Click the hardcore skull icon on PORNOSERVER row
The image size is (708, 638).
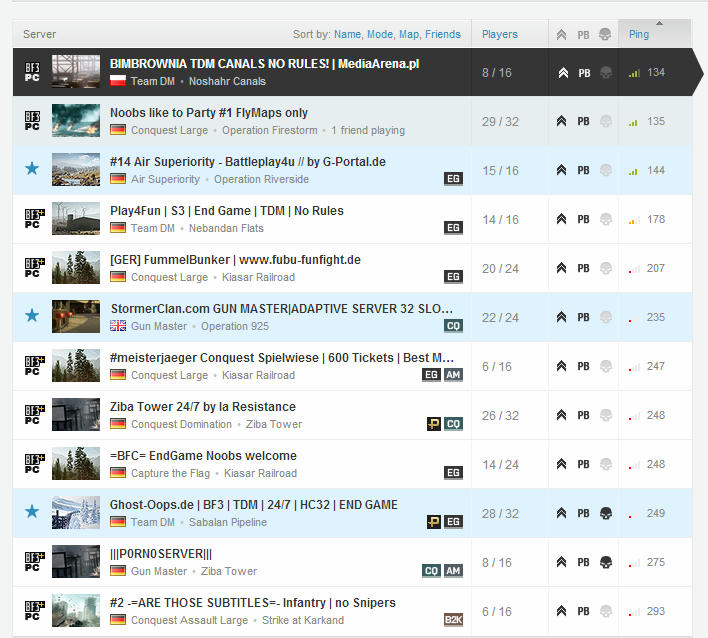tap(606, 563)
